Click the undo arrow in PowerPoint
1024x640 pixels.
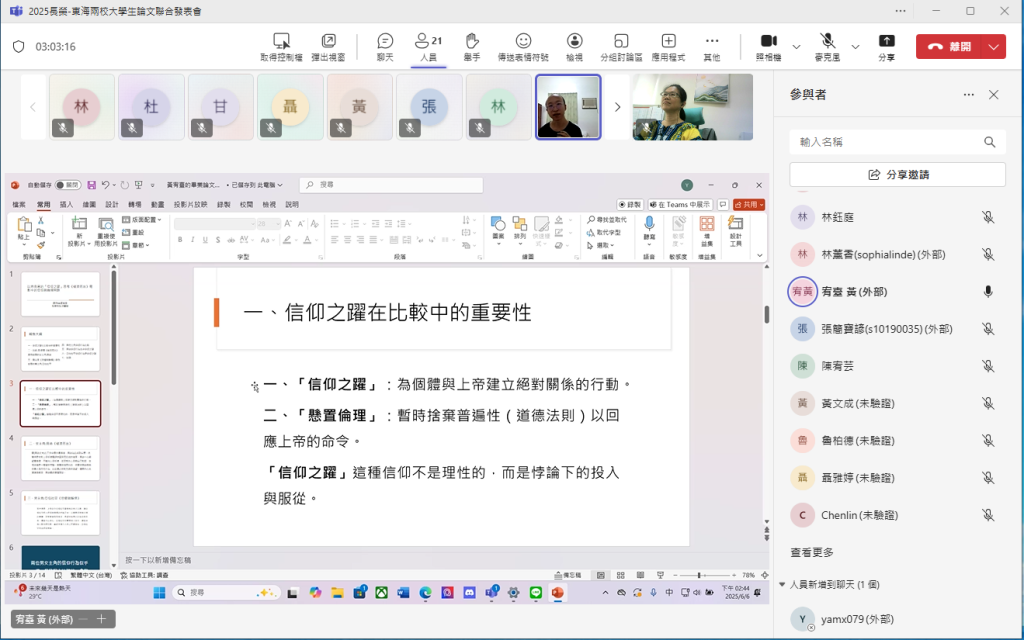pyautogui.click(x=105, y=185)
